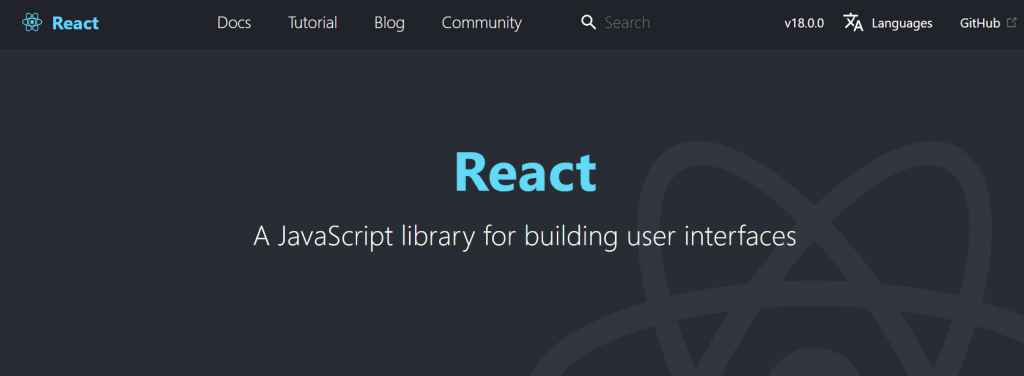
Task: Click the translate Languages icon
Action: pyautogui.click(x=853, y=23)
